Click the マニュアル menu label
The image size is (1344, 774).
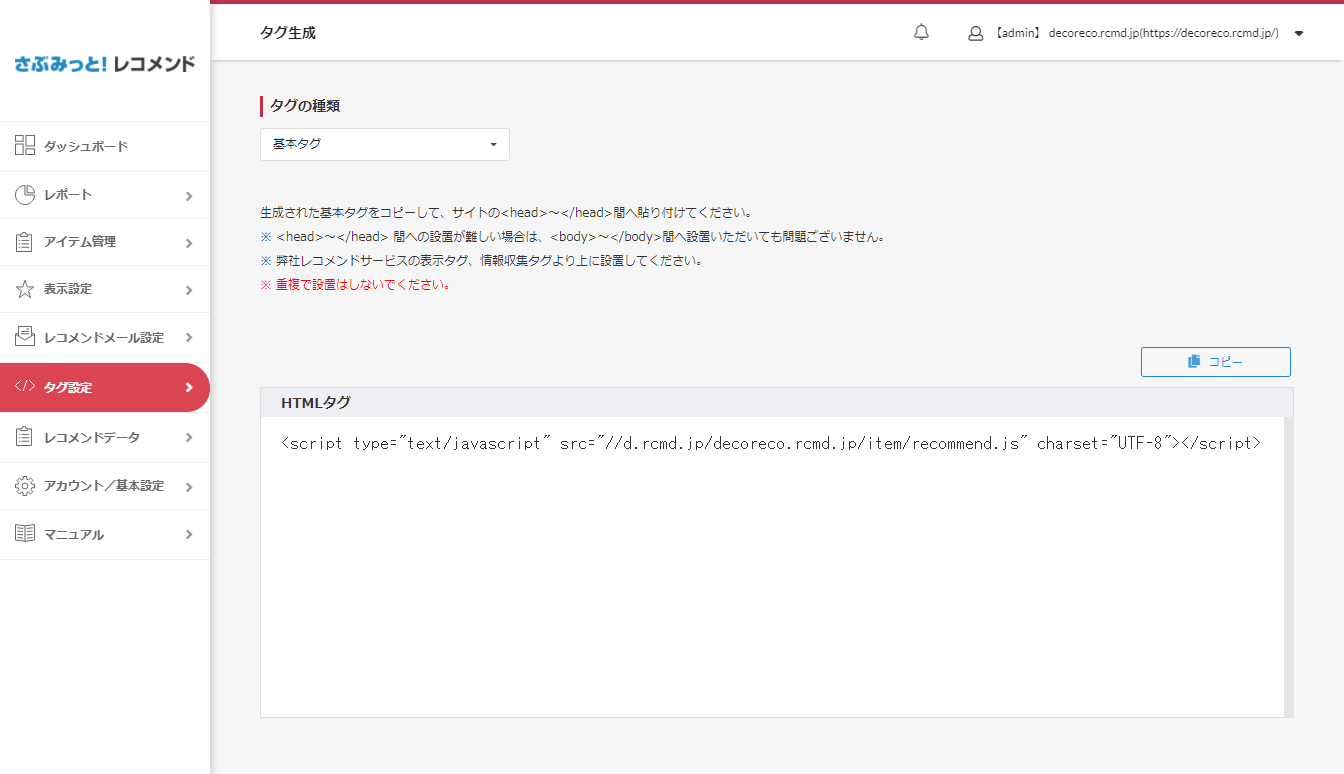74,535
